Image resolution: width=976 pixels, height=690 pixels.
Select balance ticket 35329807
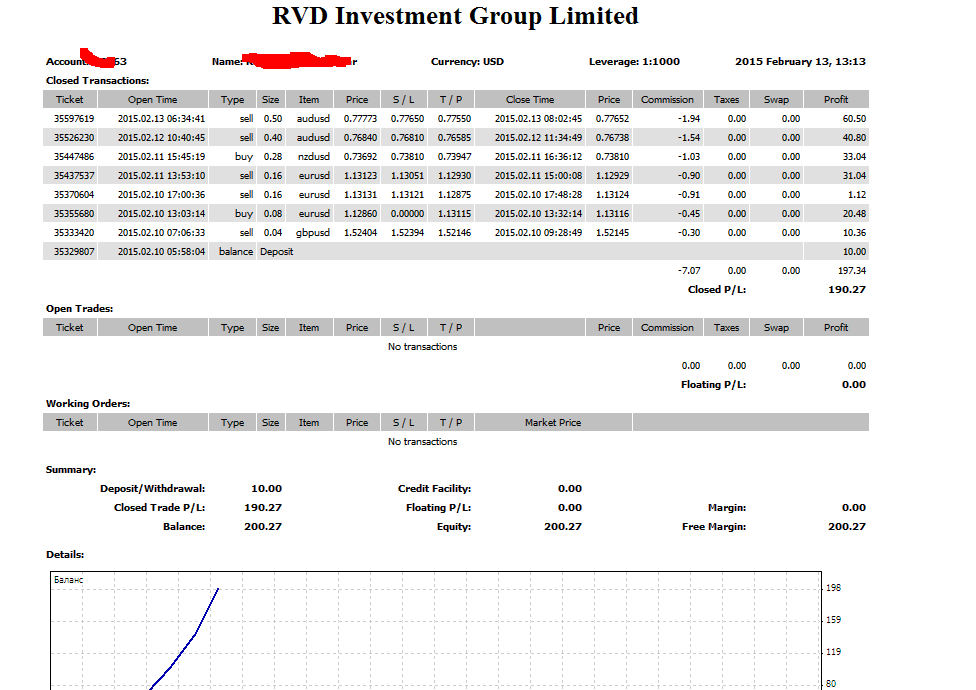click(x=73, y=251)
